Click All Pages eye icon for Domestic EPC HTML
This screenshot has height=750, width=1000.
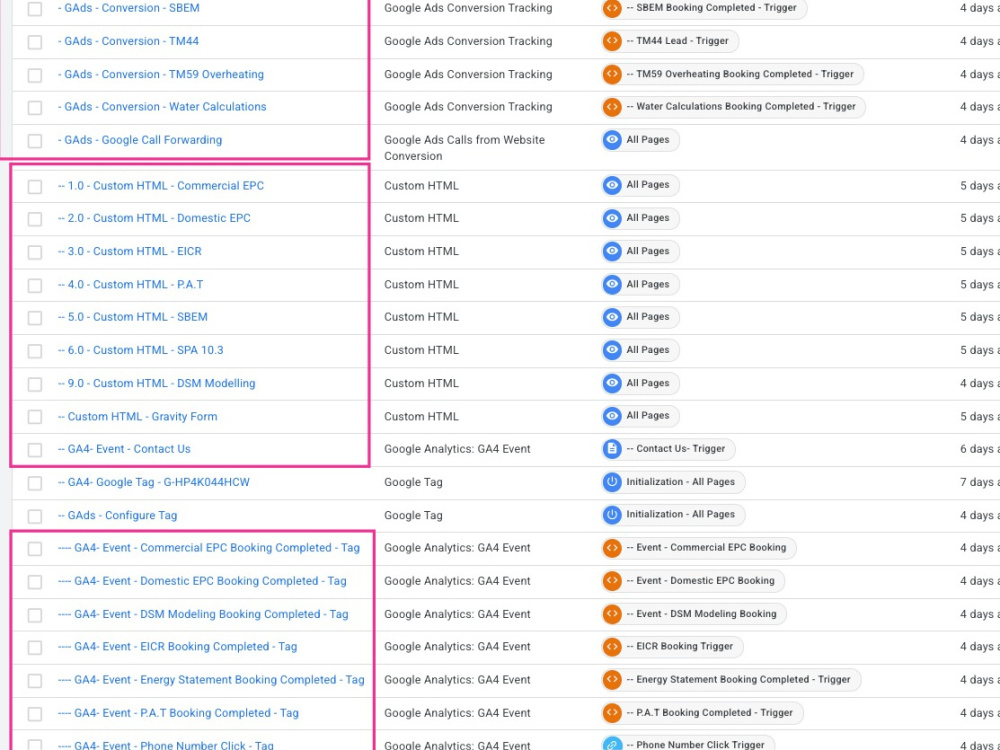[612, 218]
